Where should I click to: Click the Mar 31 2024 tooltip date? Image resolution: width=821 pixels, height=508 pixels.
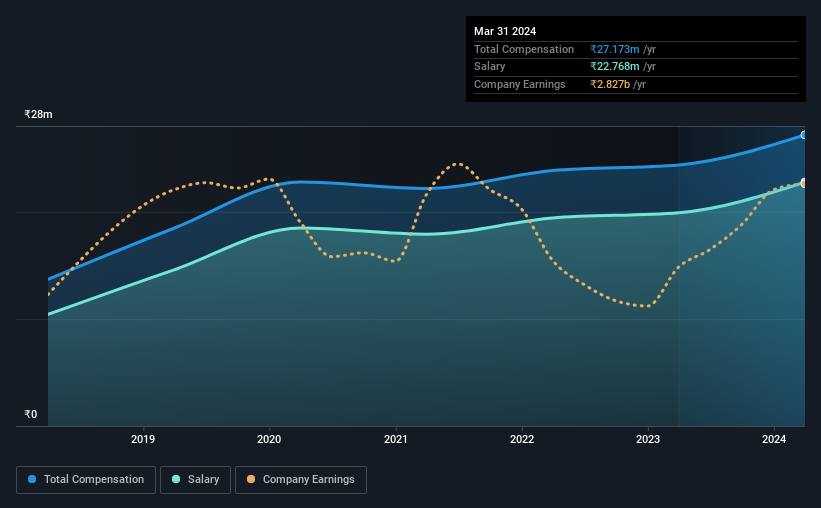coord(505,31)
